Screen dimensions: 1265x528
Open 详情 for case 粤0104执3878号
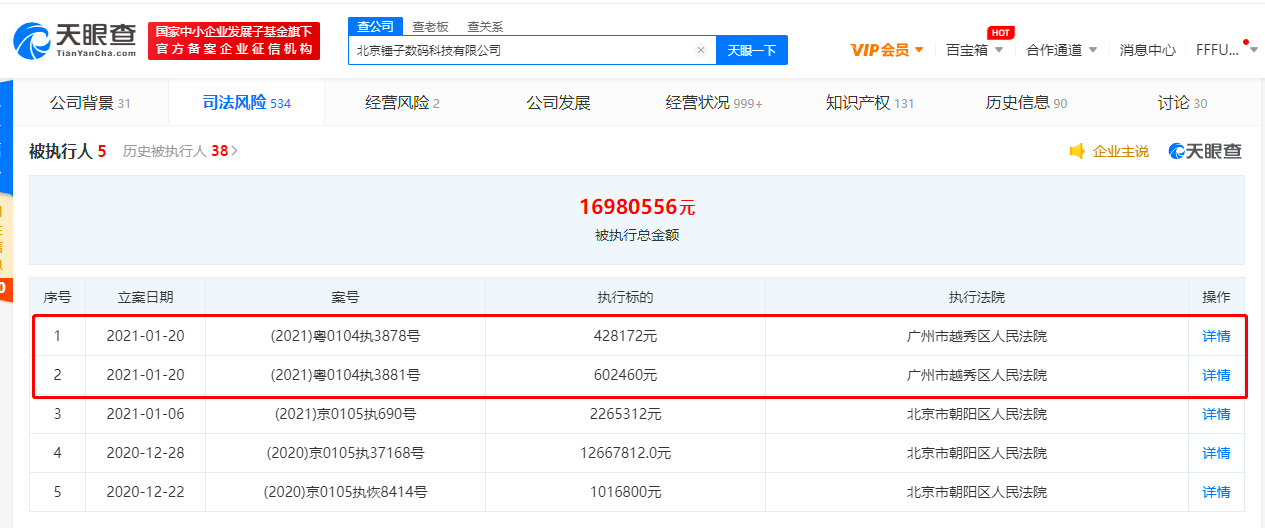[x=1216, y=337]
